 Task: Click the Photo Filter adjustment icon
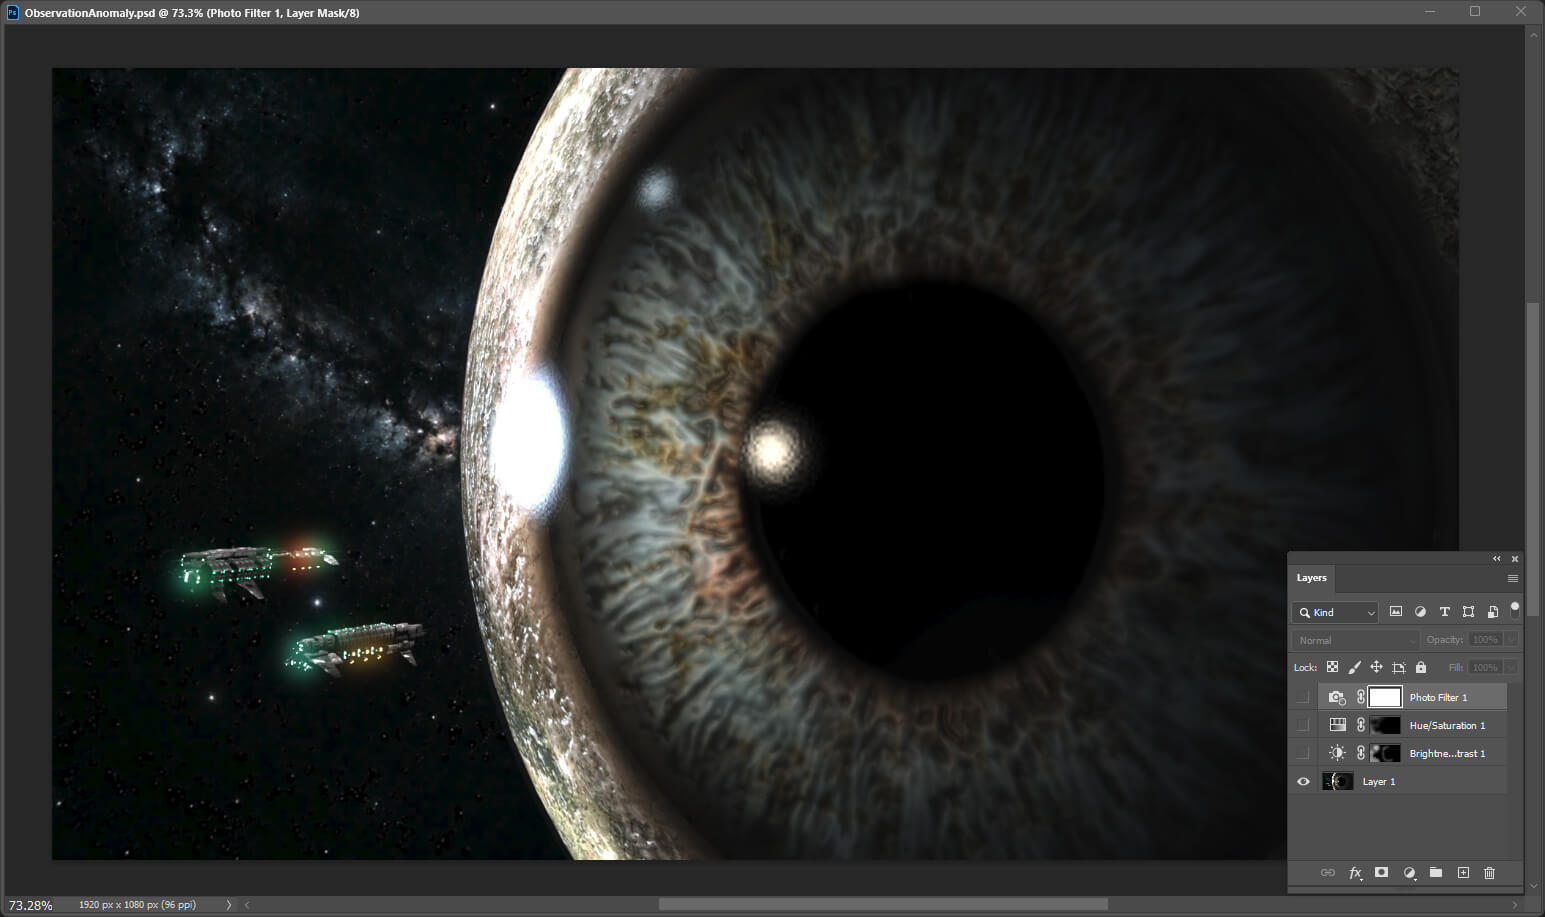pyautogui.click(x=1337, y=697)
